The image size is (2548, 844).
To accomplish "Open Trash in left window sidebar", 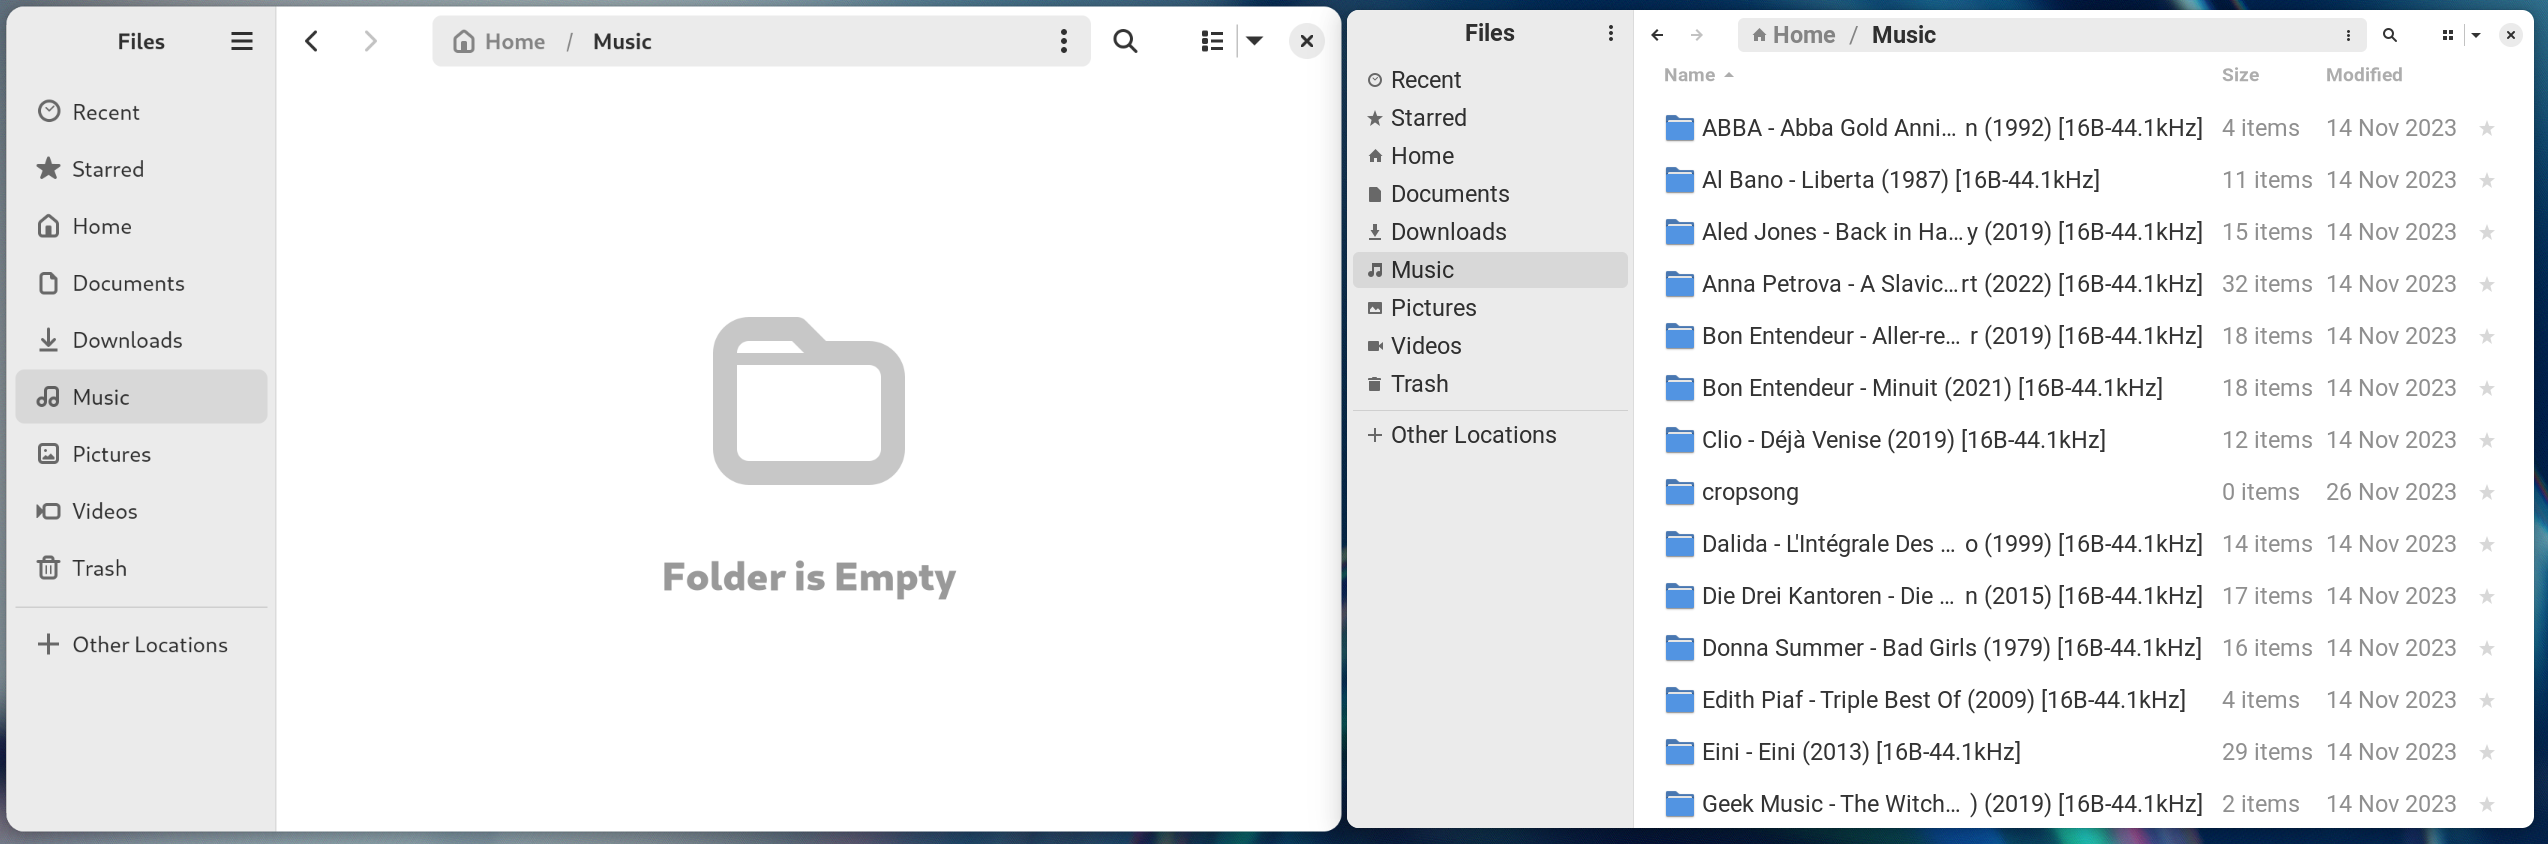I will point(141,568).
